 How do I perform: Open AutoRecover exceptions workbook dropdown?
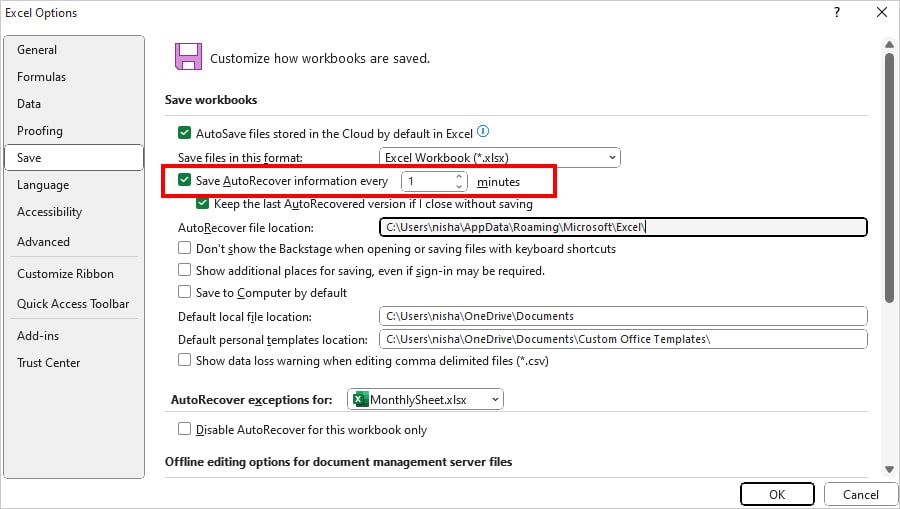tap(425, 399)
